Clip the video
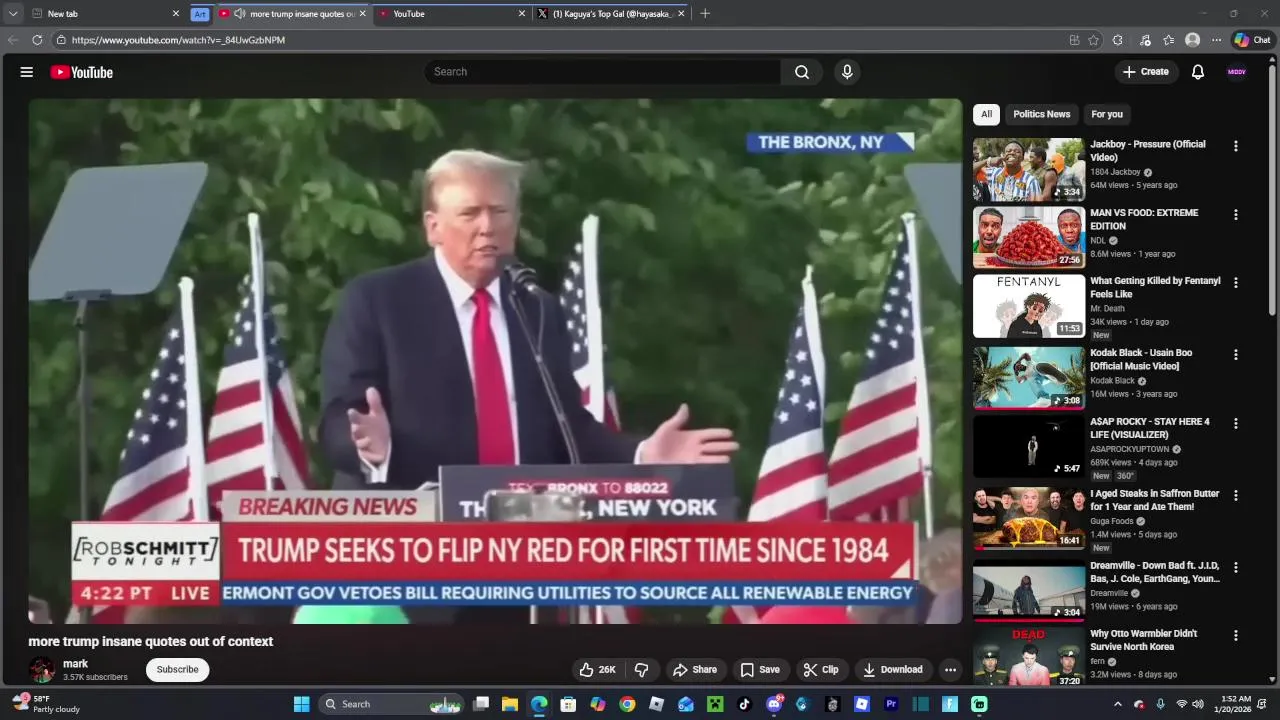Image resolution: width=1280 pixels, height=720 pixels. [x=821, y=670]
